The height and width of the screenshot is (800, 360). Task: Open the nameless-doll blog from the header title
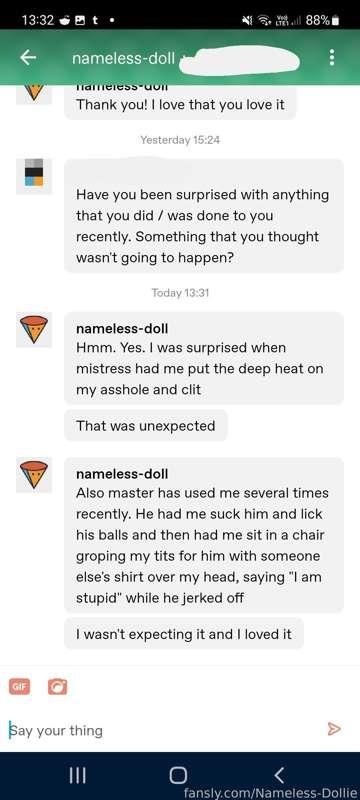pos(123,59)
